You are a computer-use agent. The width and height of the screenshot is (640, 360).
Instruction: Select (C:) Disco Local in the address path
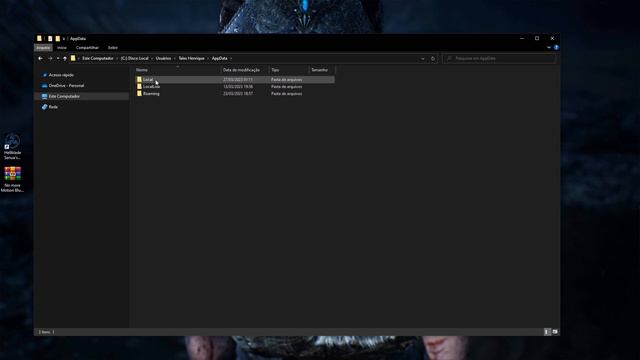(x=135, y=58)
